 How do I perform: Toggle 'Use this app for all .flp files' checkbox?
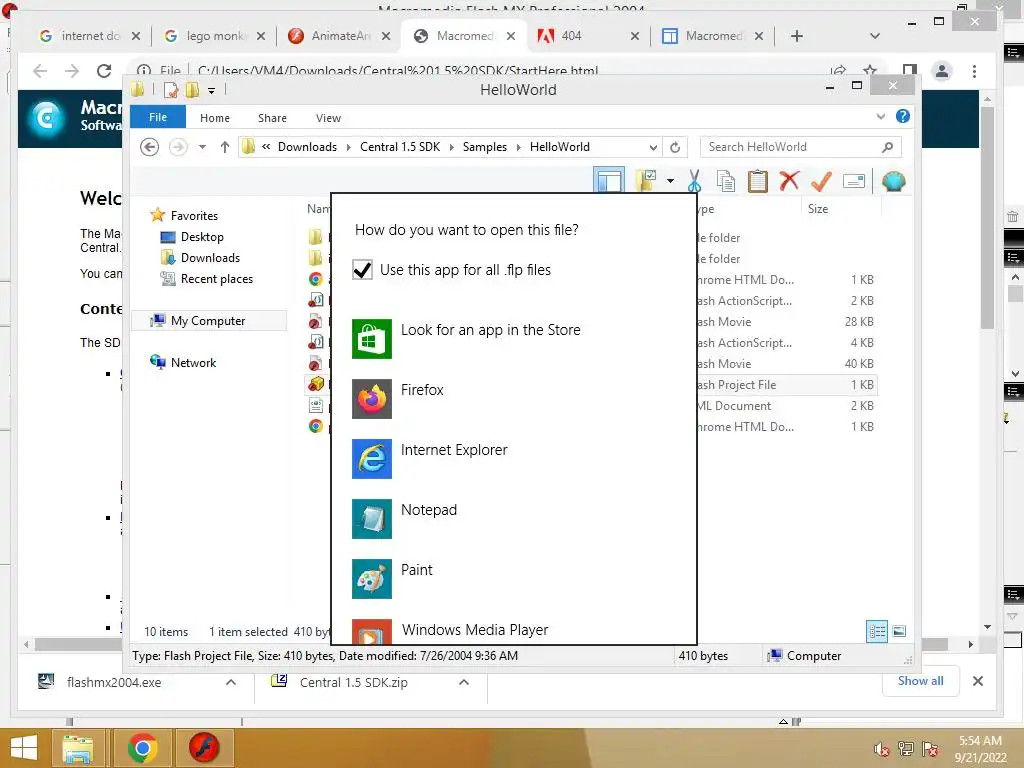pyautogui.click(x=362, y=270)
